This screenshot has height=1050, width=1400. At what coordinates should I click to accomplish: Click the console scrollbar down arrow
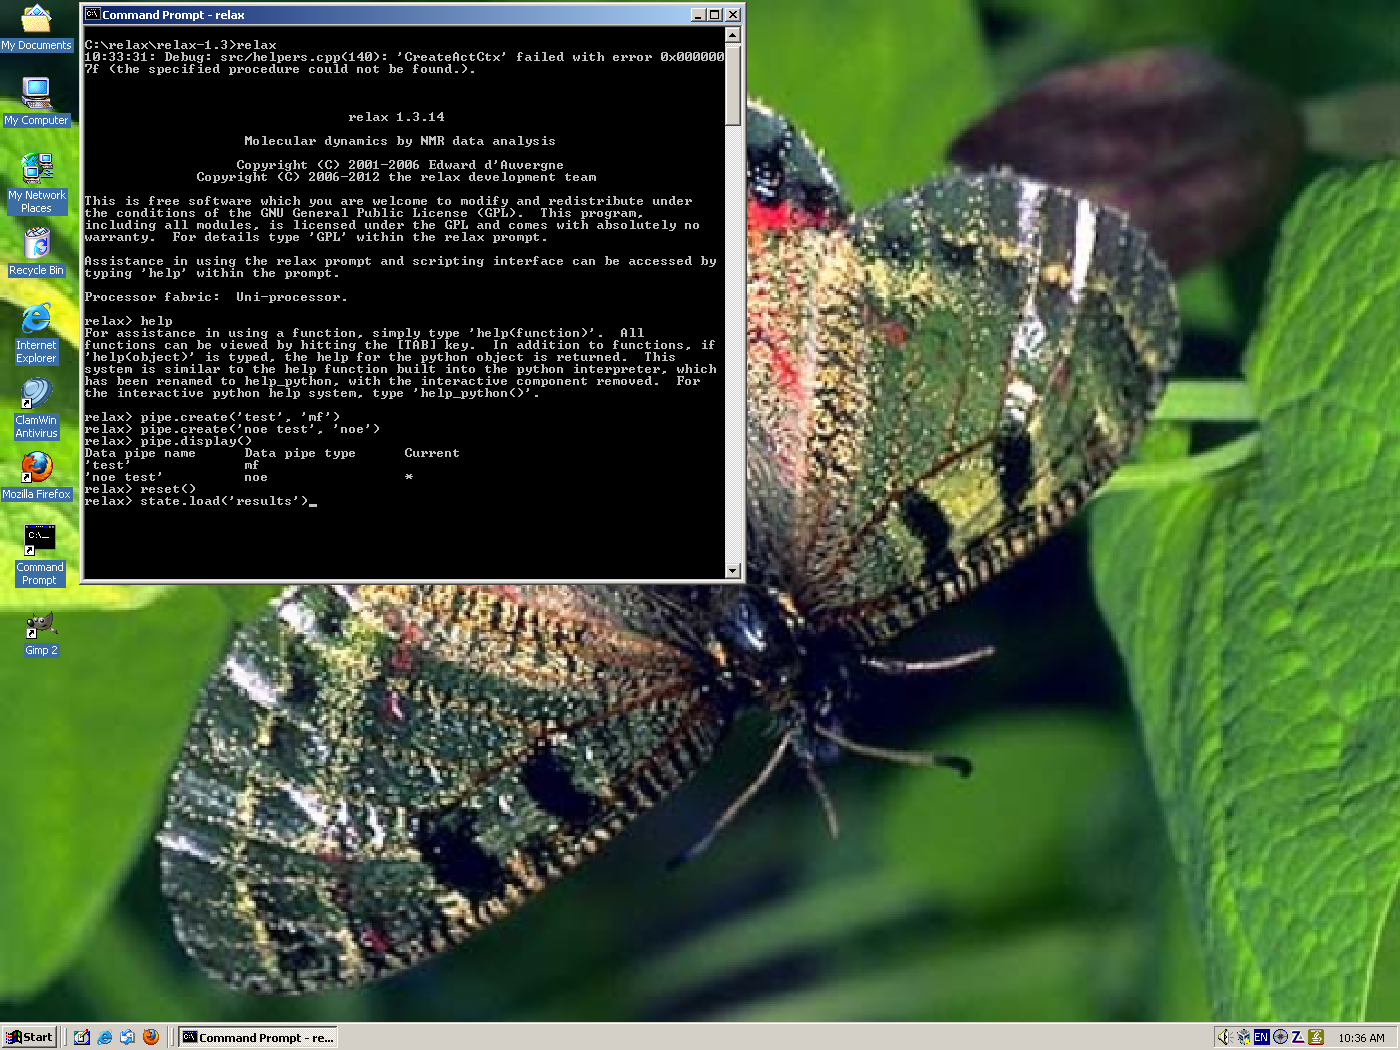pyautogui.click(x=733, y=571)
